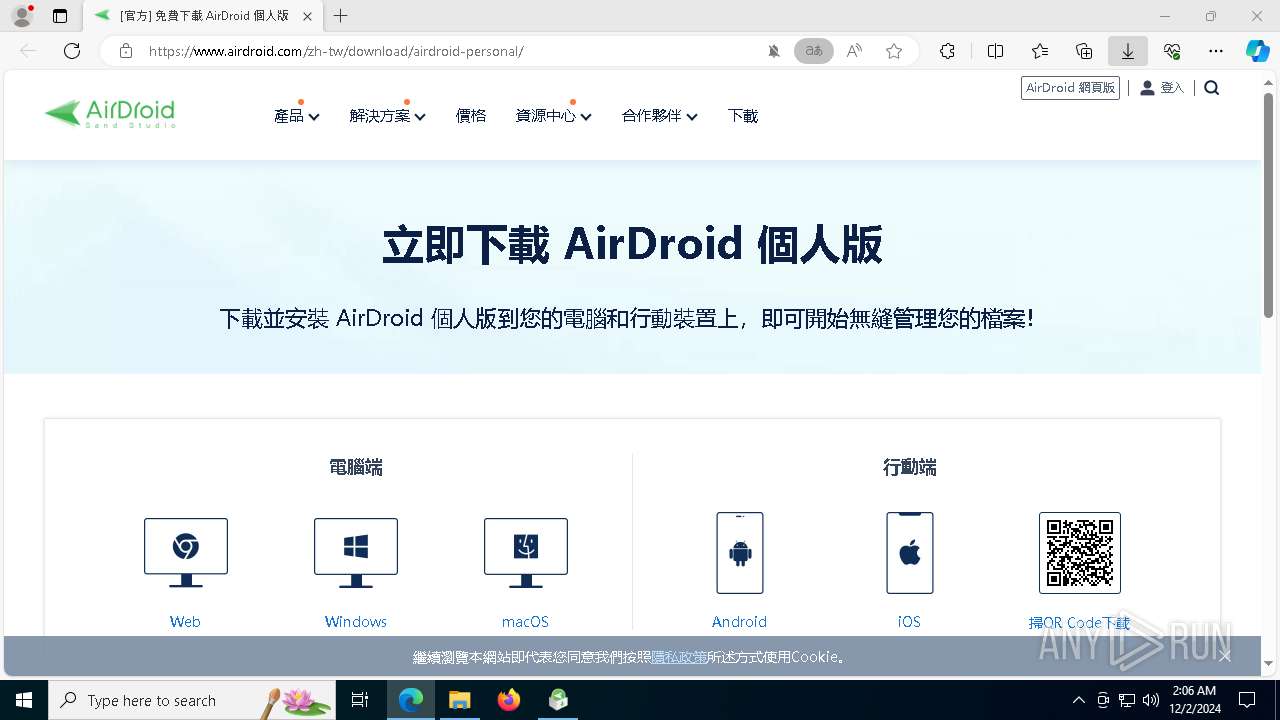Dismiss the cookie notice banner
The image size is (1280, 720).
[x=1225, y=656]
